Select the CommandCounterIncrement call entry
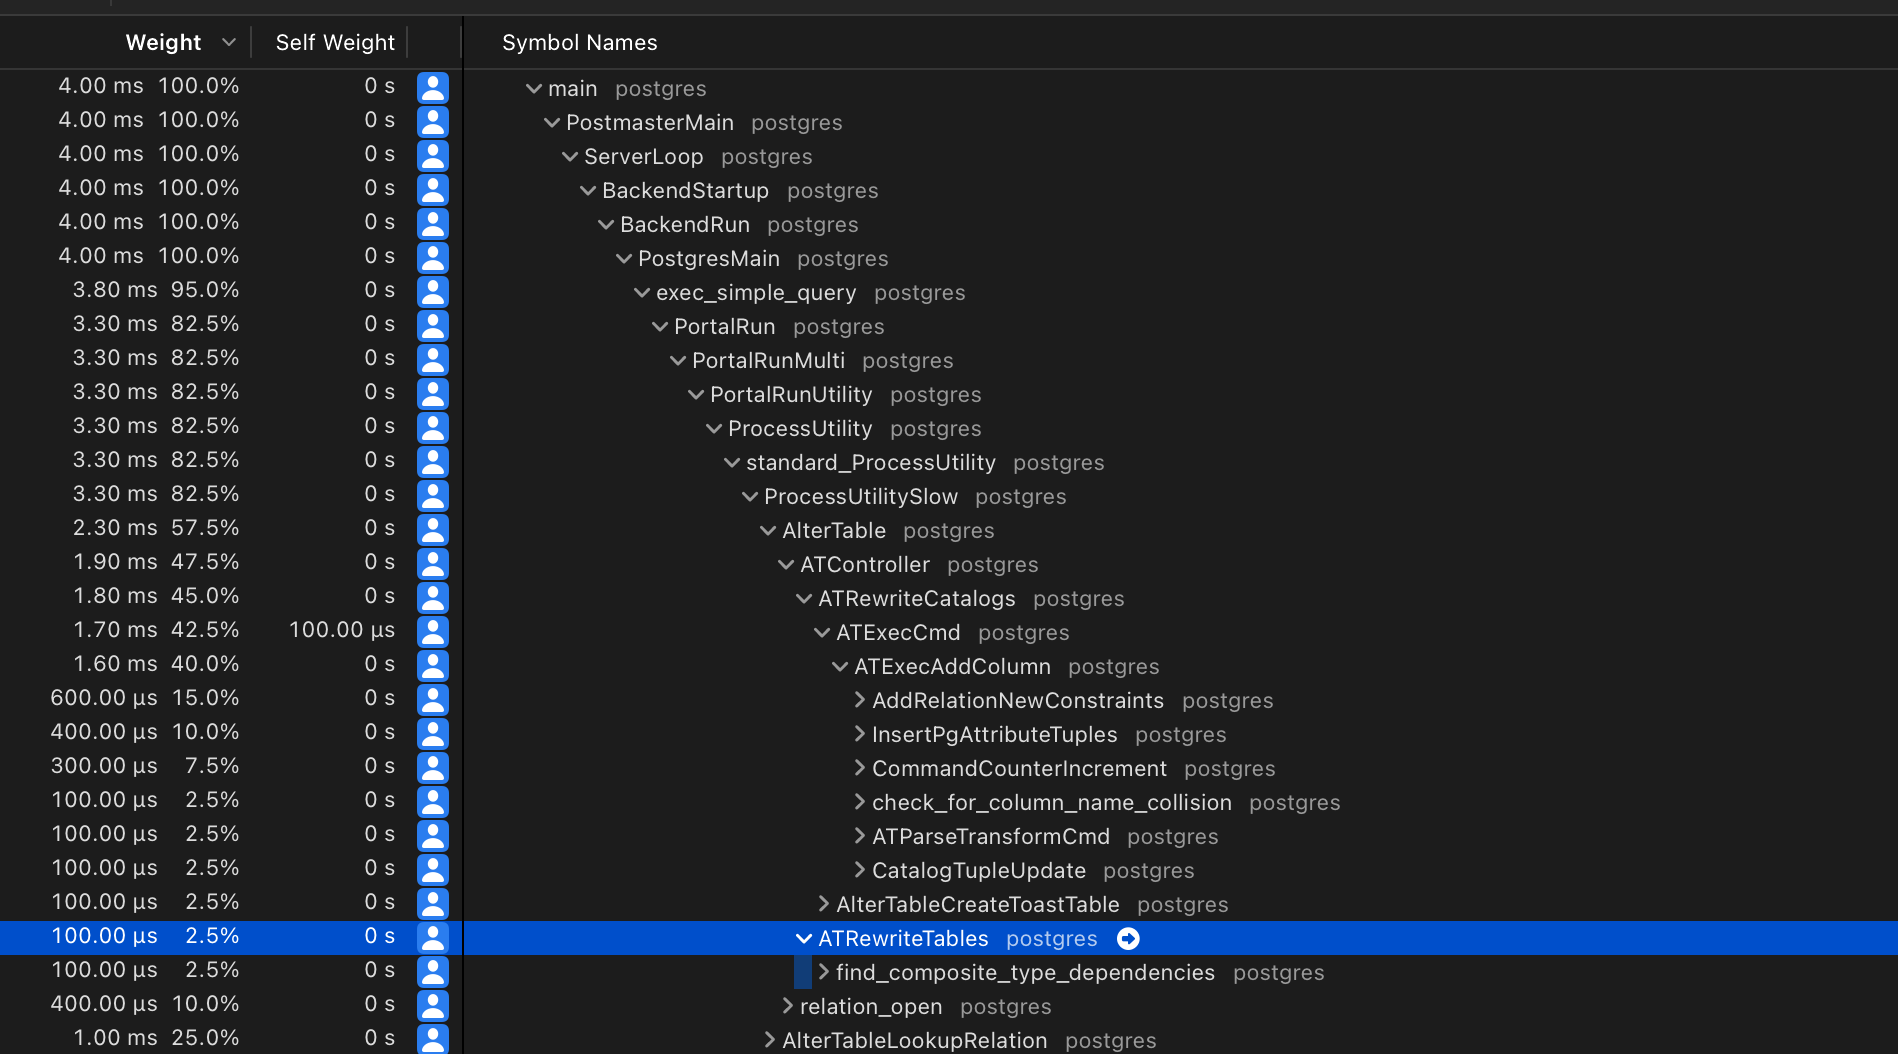The image size is (1898, 1054). [1020, 769]
